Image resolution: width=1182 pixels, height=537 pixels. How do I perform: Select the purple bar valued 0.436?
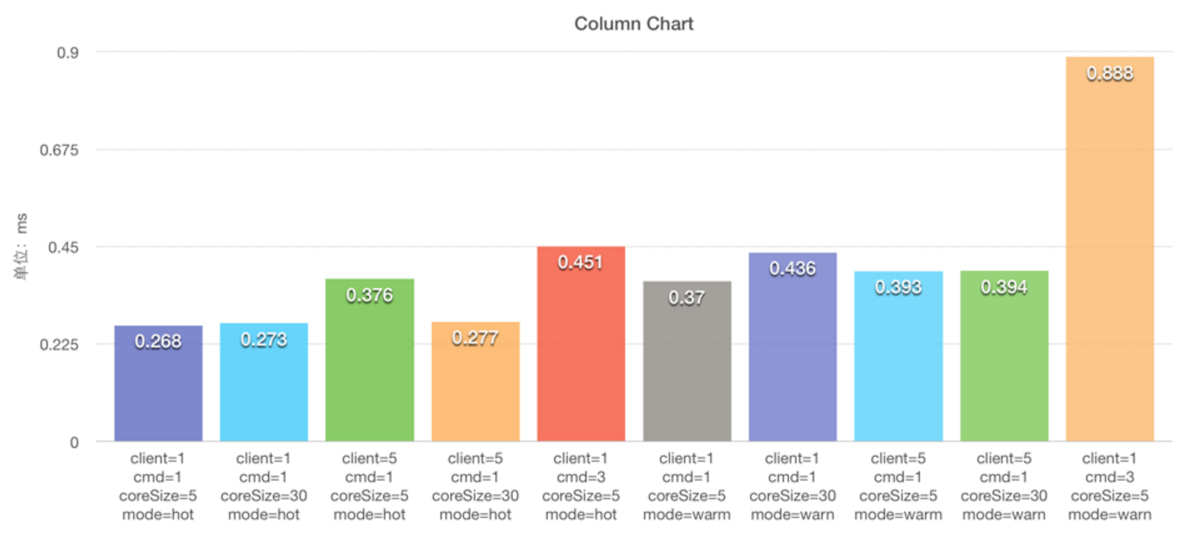coord(793,348)
